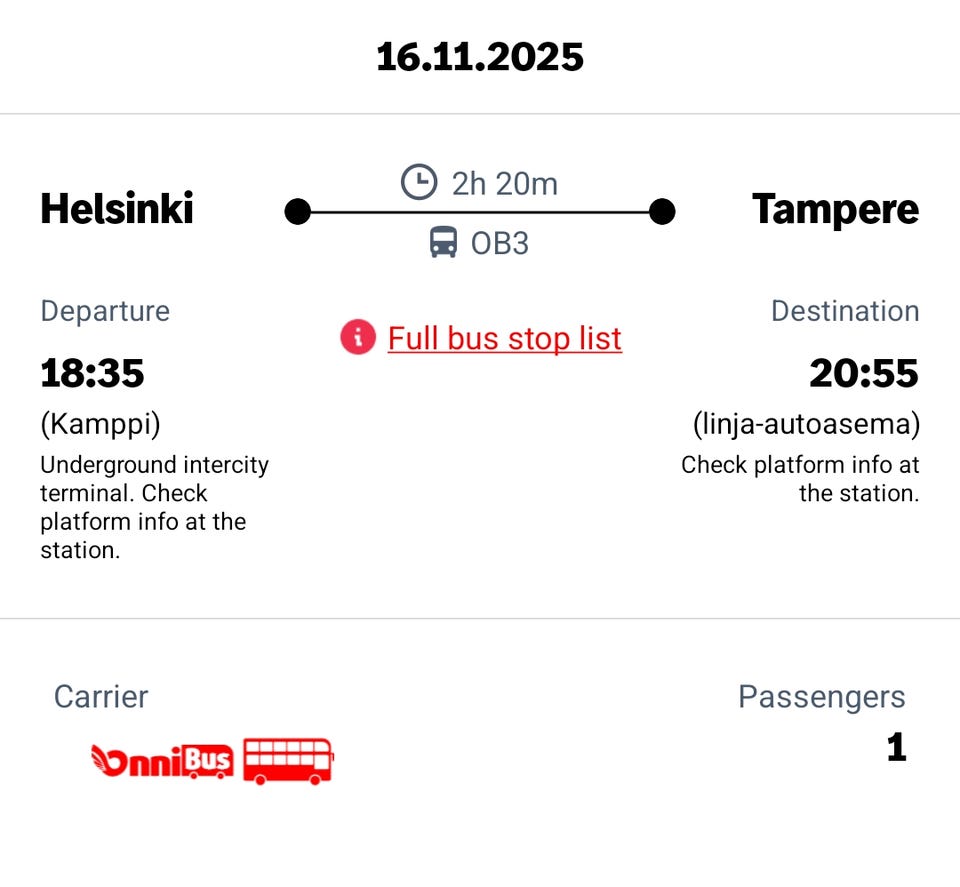Screen dimensions: 960x887
Task: Open the Full bus stop list link
Action: [505, 338]
